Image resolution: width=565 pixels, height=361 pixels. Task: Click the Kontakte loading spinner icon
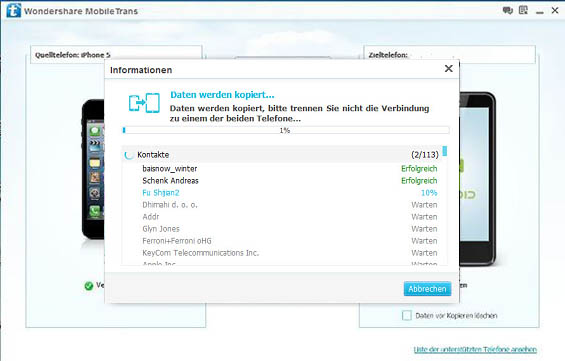pyautogui.click(x=129, y=155)
